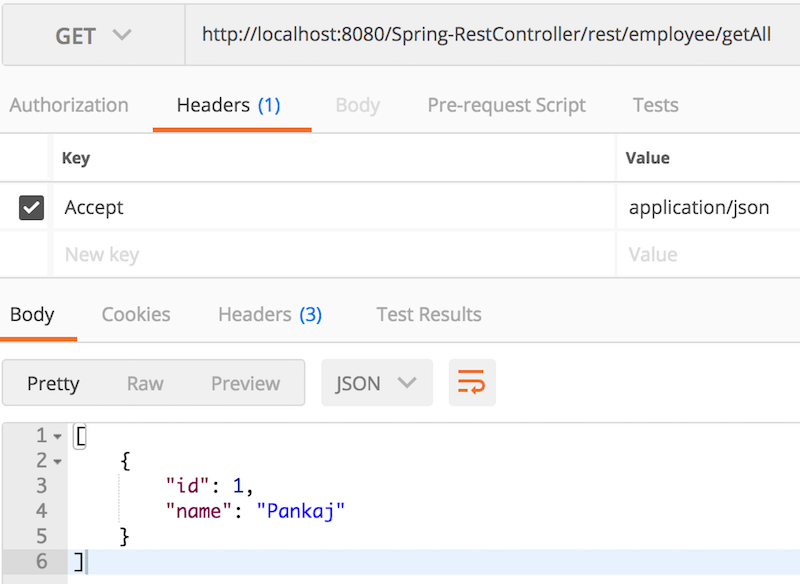Screen dimensions: 800x584
Task: Toggle the line wrap icon beside JSON dropdown
Action: coord(472,382)
